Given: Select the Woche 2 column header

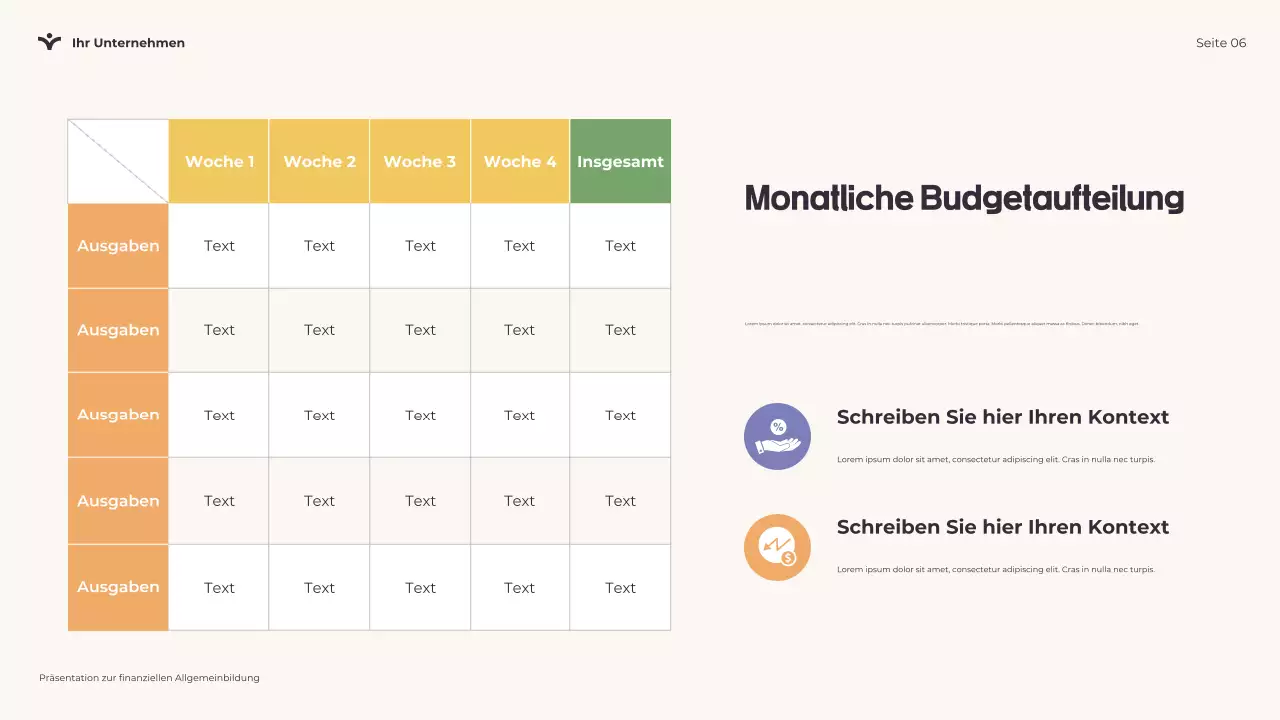Looking at the screenshot, I should (319, 161).
